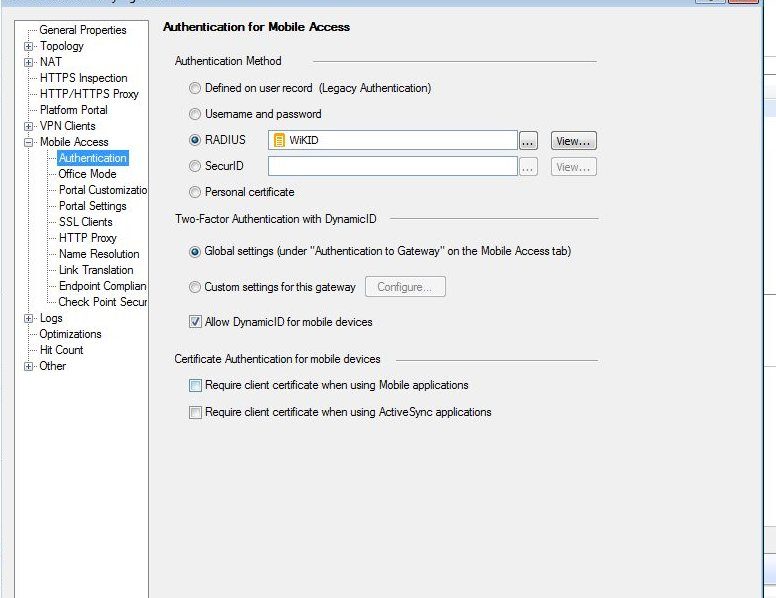
Task: Select the SecurID authentication method
Action: [195, 166]
